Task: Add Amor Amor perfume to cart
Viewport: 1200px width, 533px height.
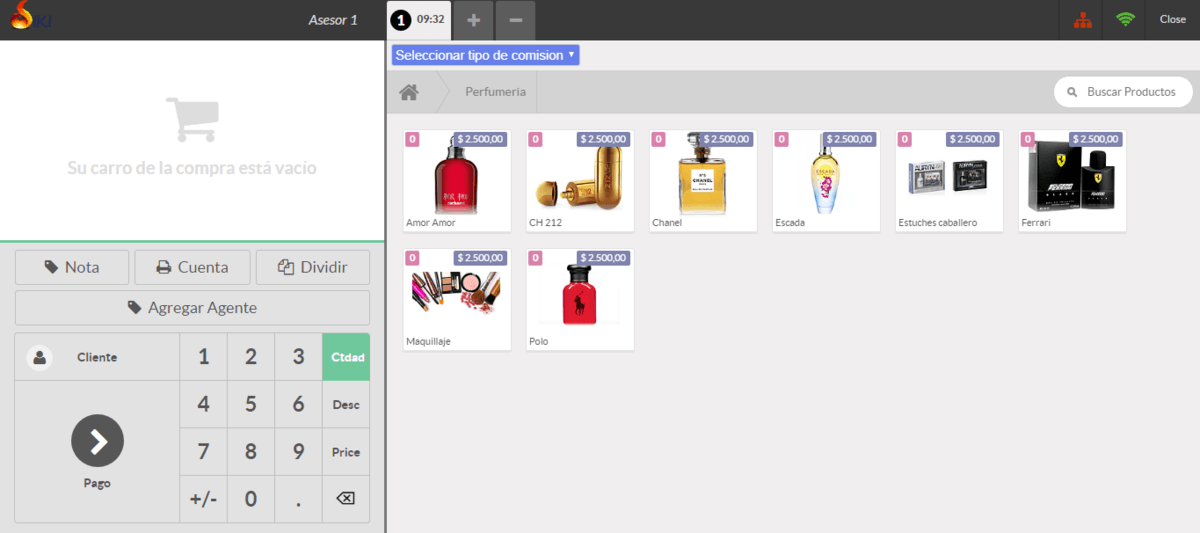Action: click(x=457, y=181)
